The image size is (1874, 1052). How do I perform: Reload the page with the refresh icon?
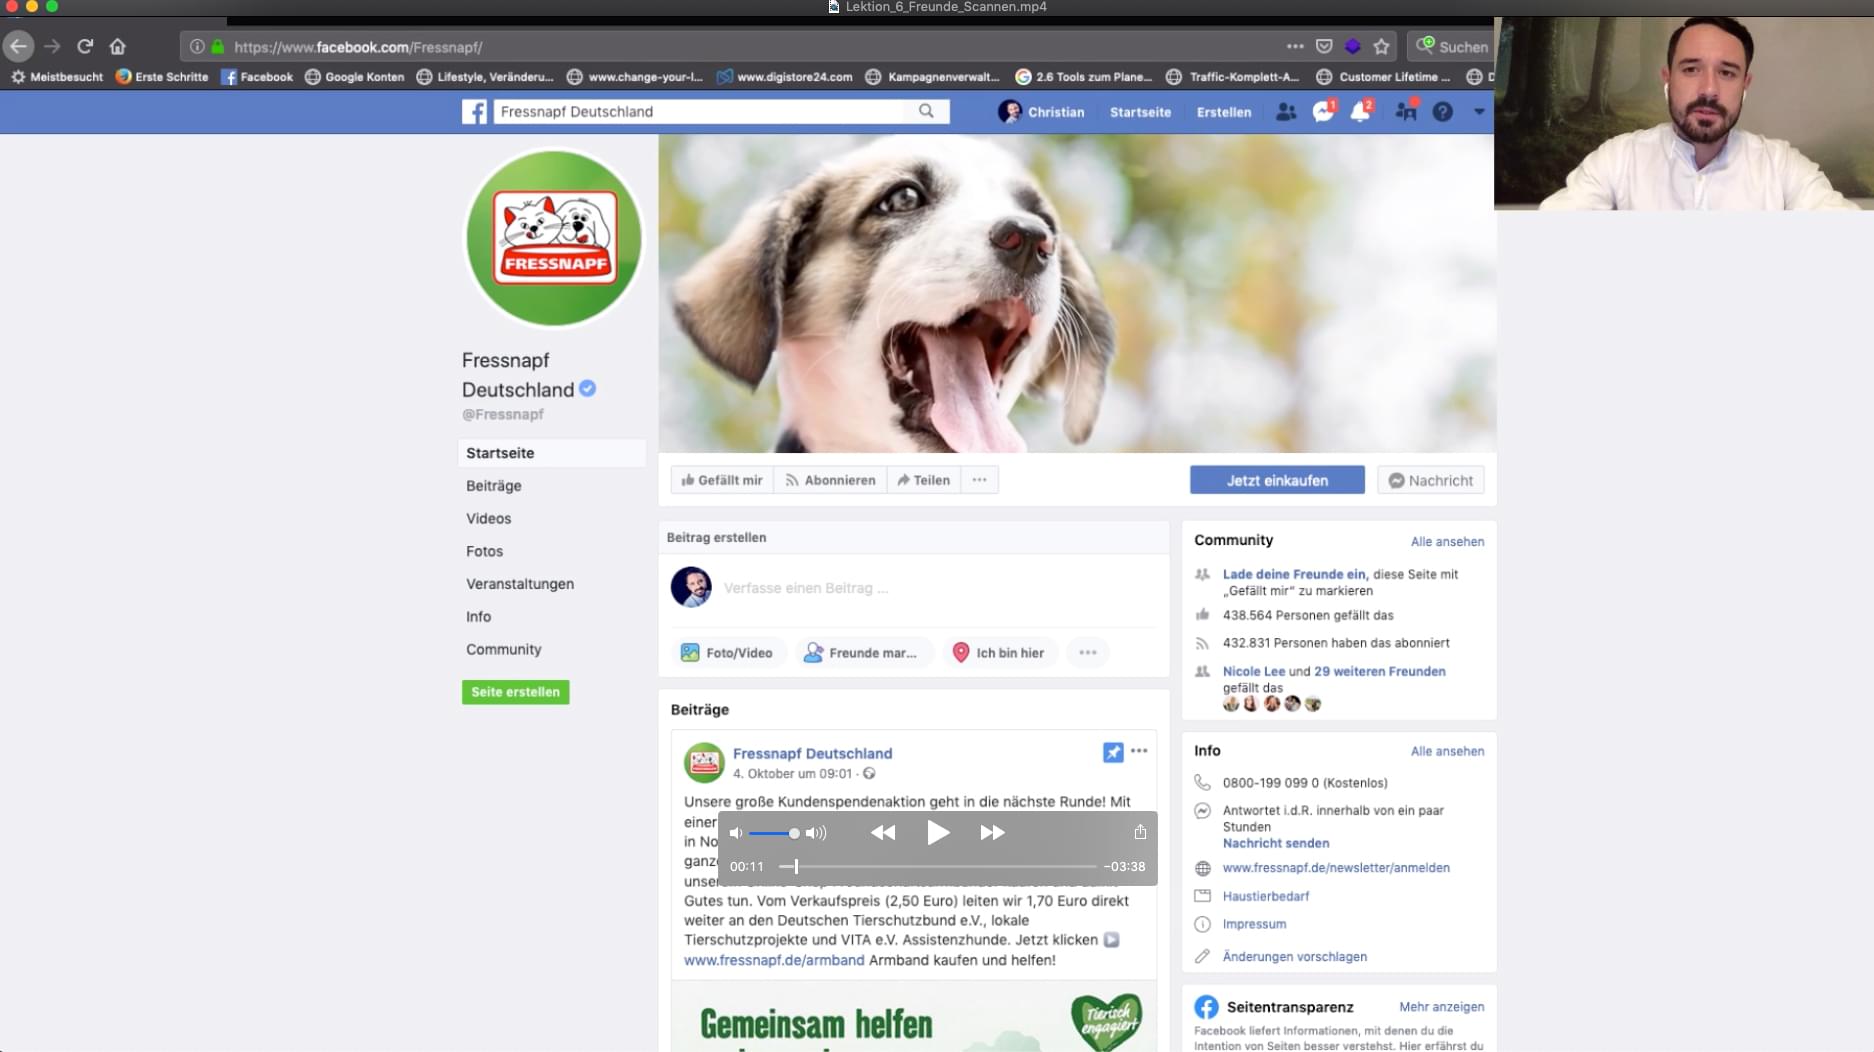click(x=85, y=46)
